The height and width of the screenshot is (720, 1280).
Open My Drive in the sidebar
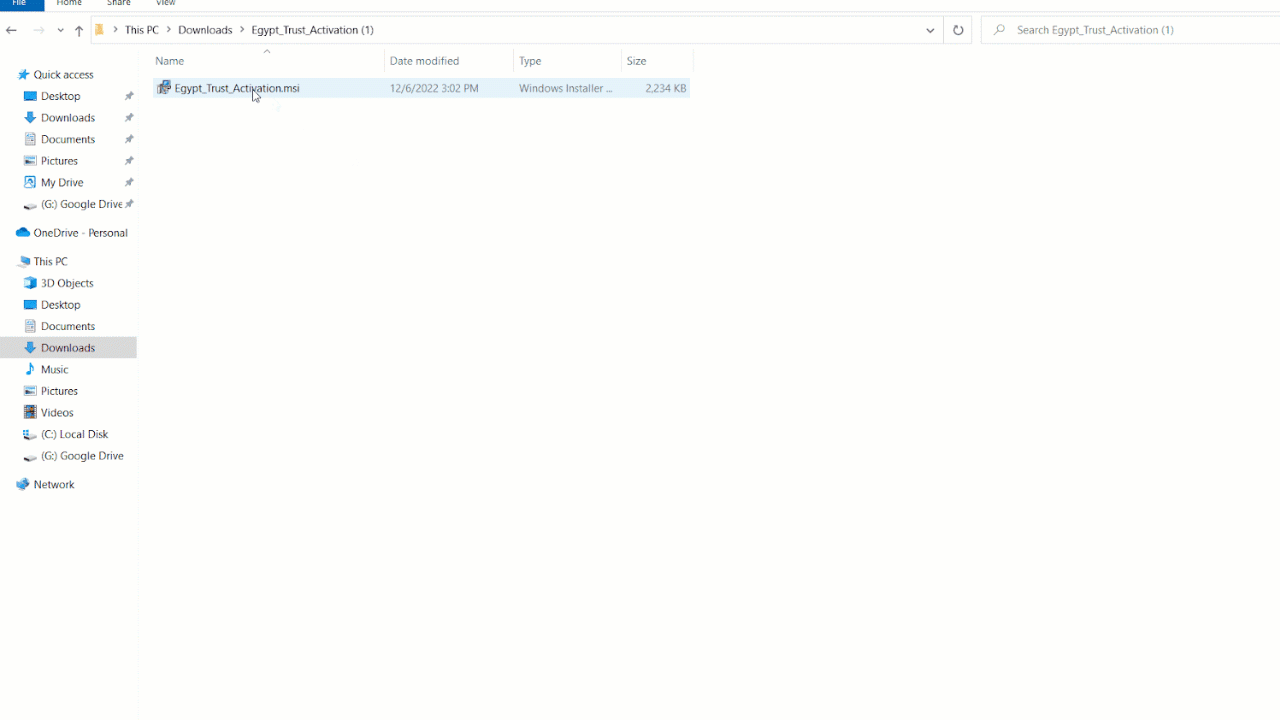pyautogui.click(x=61, y=182)
